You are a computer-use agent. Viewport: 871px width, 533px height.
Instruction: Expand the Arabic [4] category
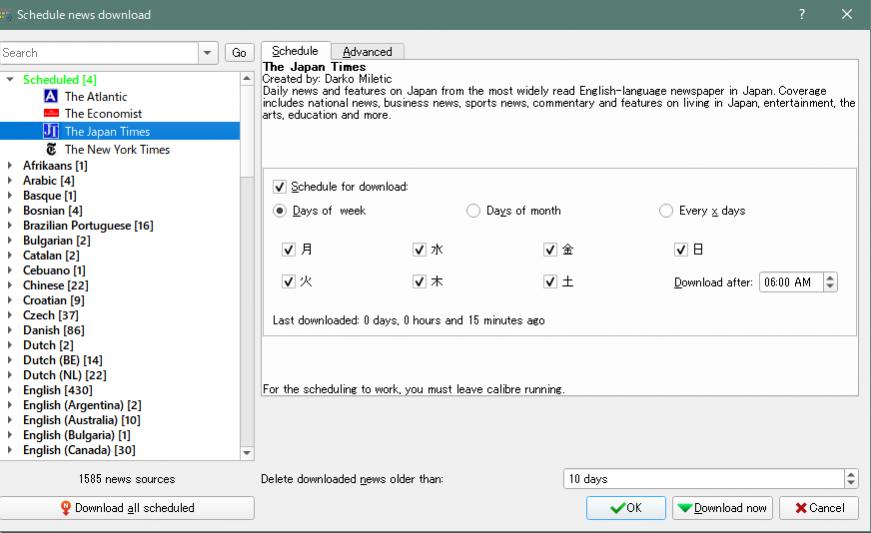click(10, 180)
